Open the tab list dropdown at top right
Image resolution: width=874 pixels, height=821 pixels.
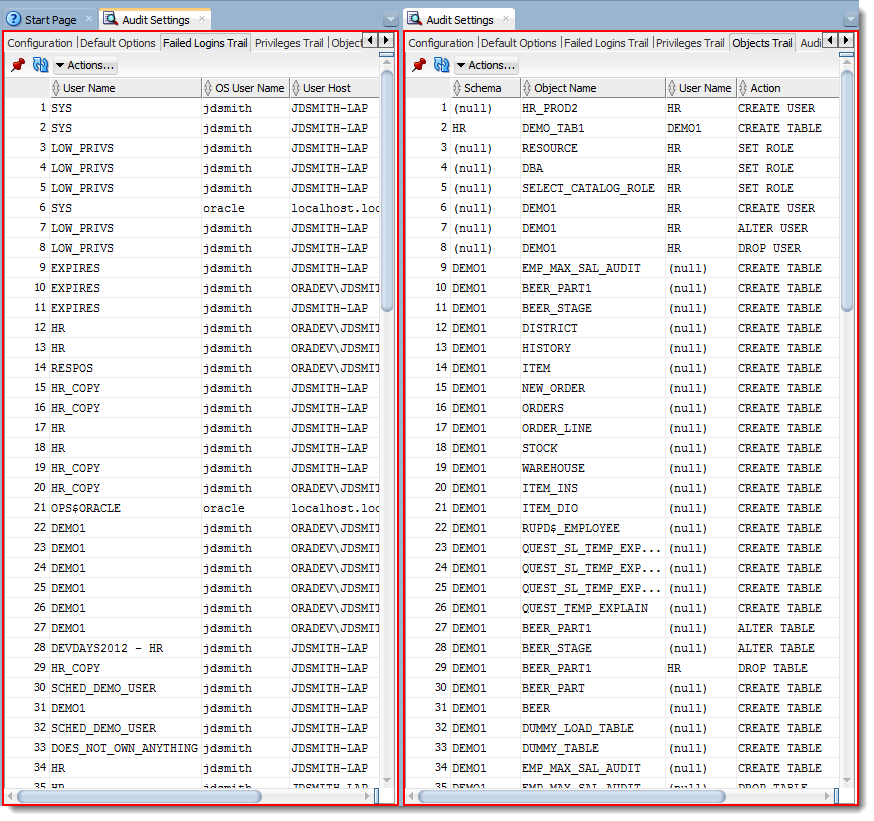[x=853, y=18]
